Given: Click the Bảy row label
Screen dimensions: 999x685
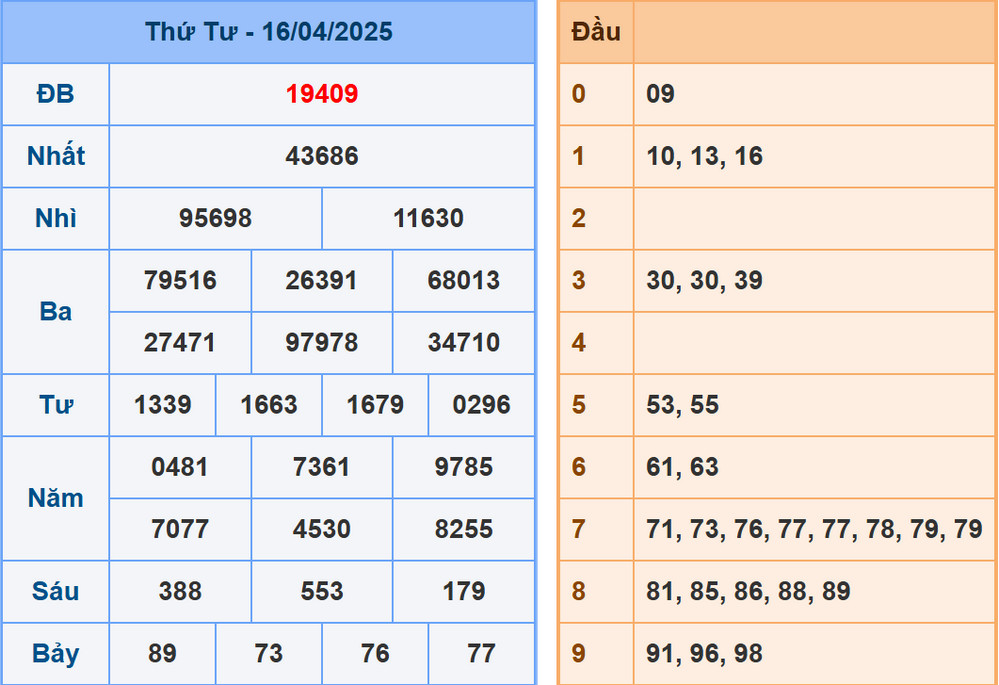Looking at the screenshot, I should [x=55, y=653].
